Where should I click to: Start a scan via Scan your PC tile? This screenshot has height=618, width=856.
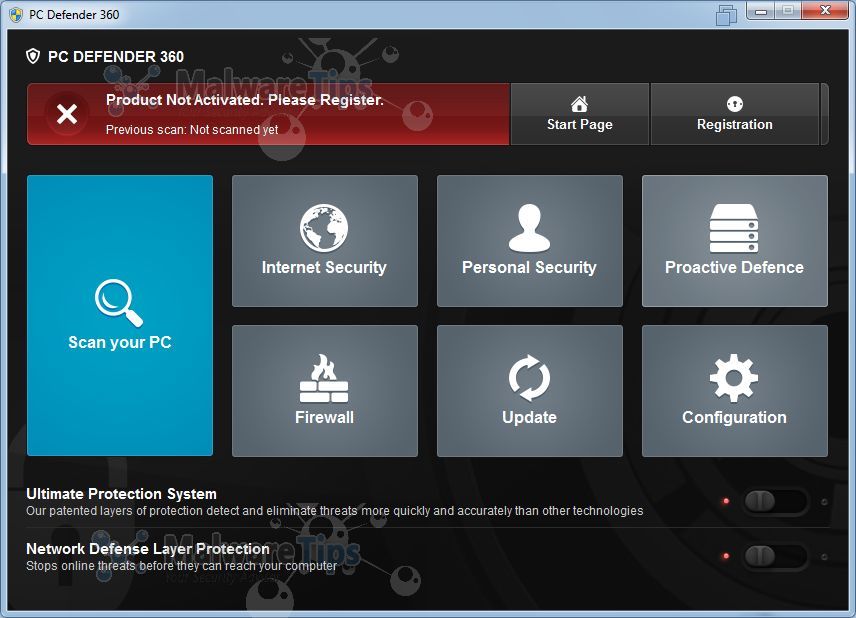coord(120,315)
